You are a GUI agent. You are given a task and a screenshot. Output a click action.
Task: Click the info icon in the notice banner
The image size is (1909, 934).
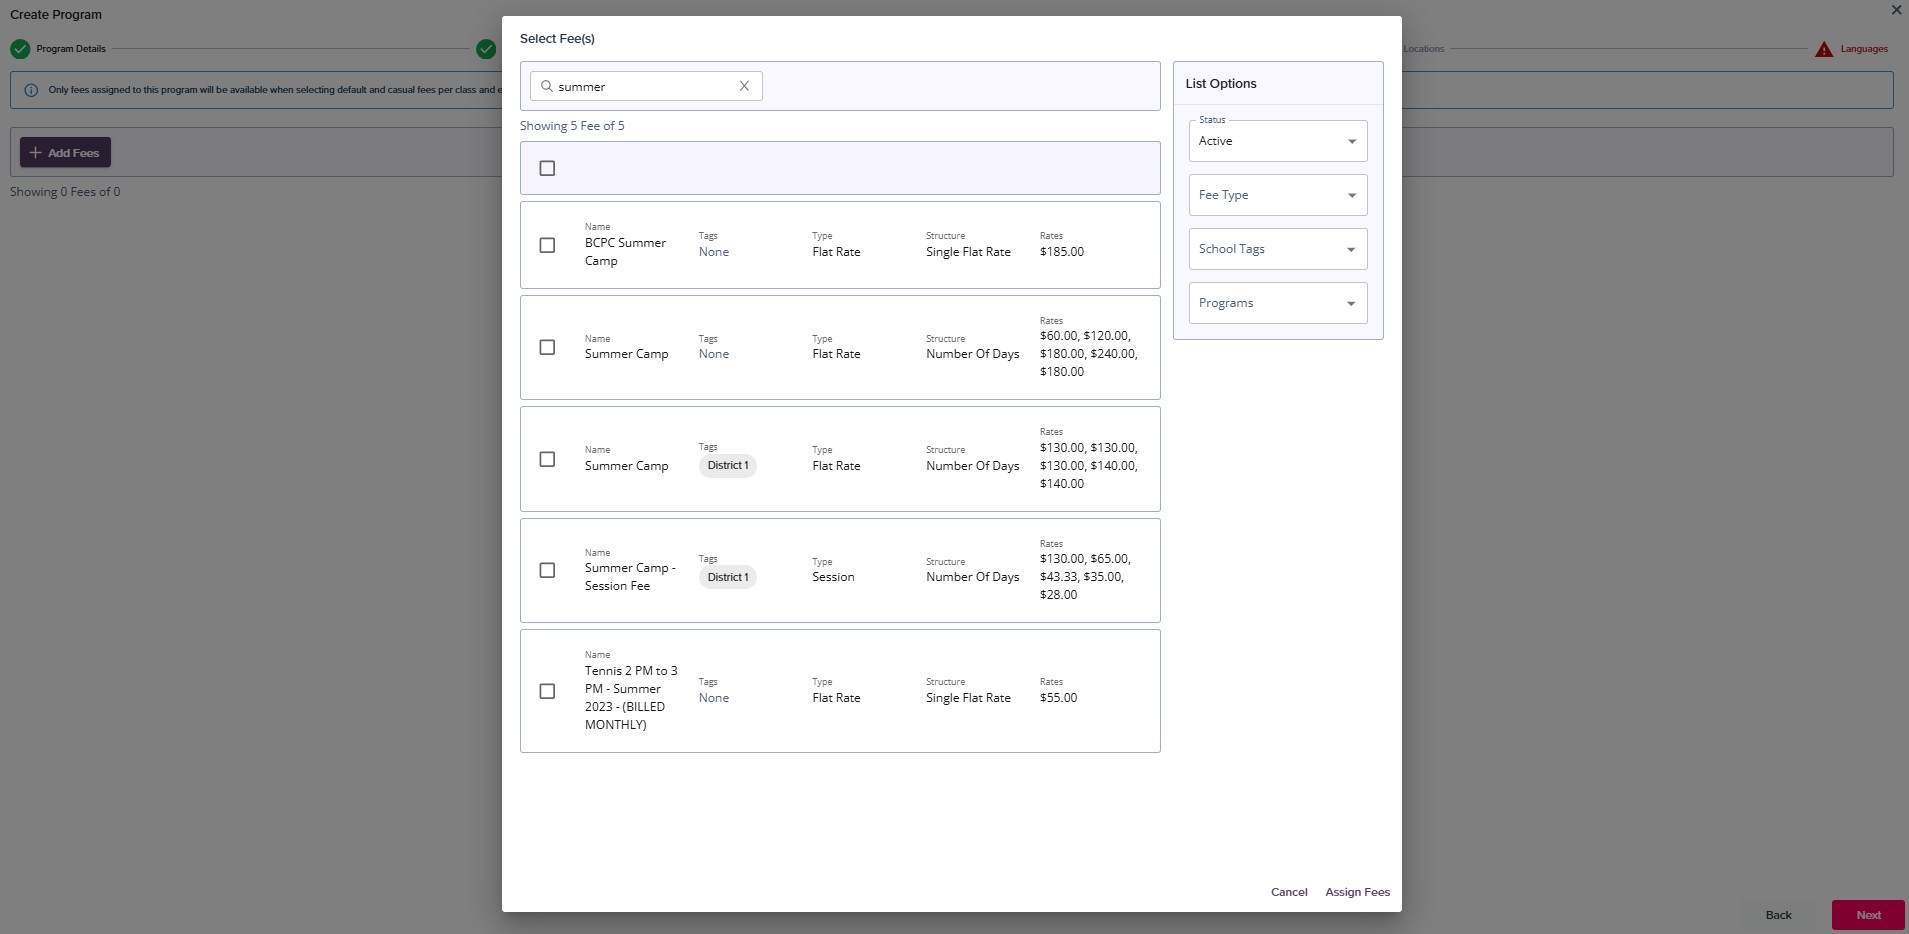point(31,90)
